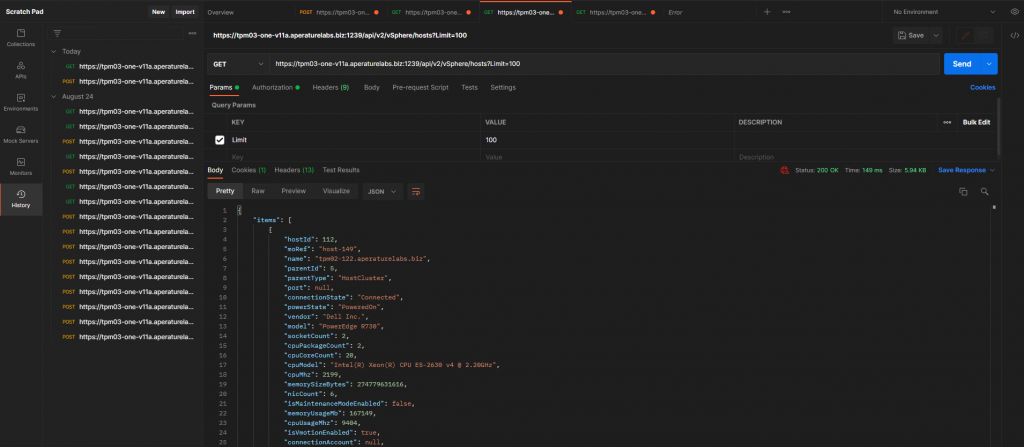Open the Save Response dropdown

967,170
